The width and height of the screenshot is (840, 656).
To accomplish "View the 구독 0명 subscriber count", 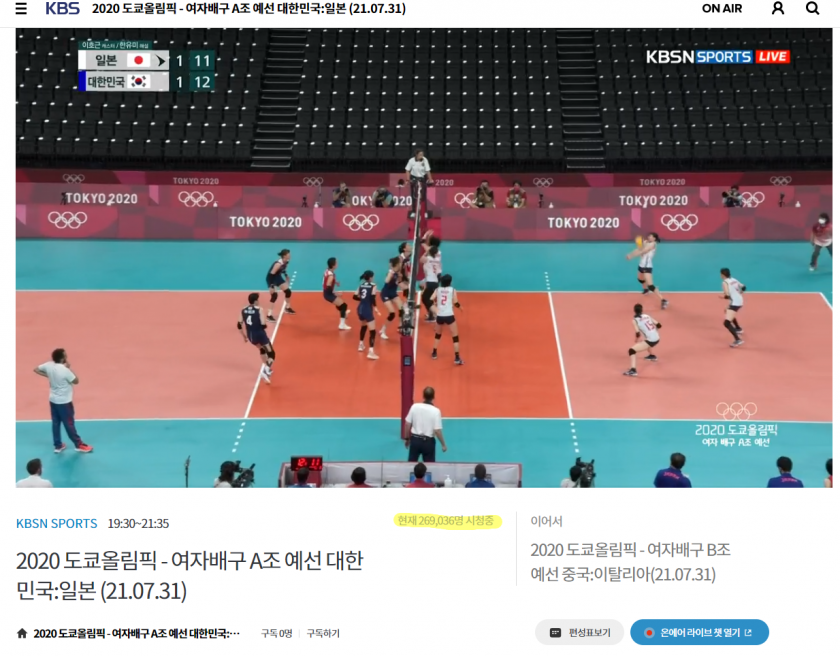I will [276, 634].
